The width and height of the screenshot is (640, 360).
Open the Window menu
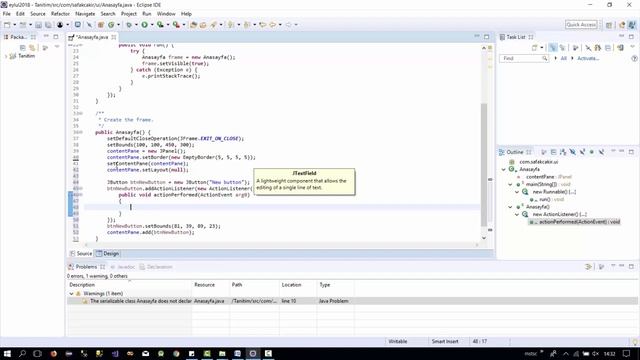(x=166, y=14)
